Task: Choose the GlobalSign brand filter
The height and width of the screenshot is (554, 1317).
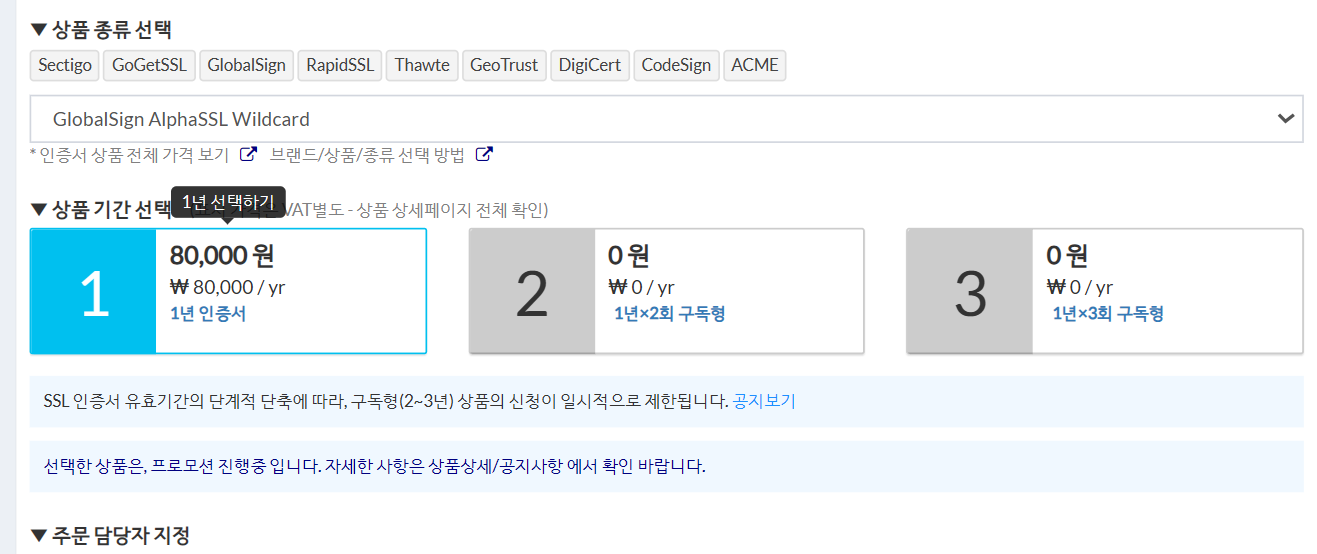Action: 246,65
